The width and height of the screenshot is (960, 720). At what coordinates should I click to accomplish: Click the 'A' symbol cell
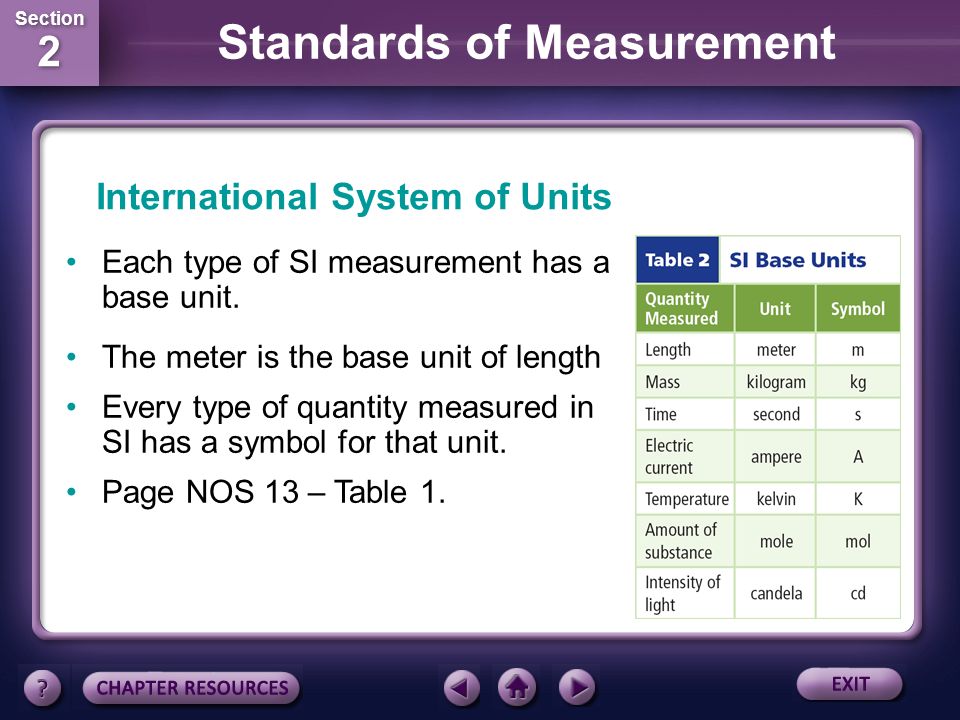(858, 457)
